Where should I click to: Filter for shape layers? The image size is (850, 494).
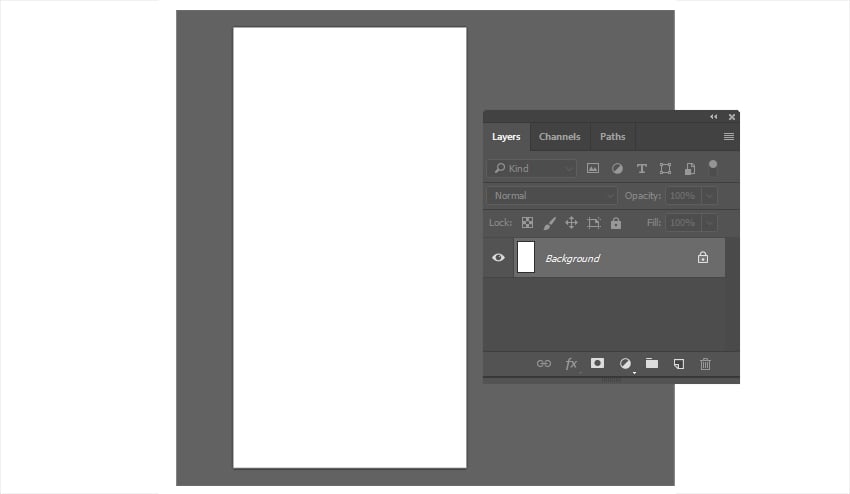click(665, 169)
